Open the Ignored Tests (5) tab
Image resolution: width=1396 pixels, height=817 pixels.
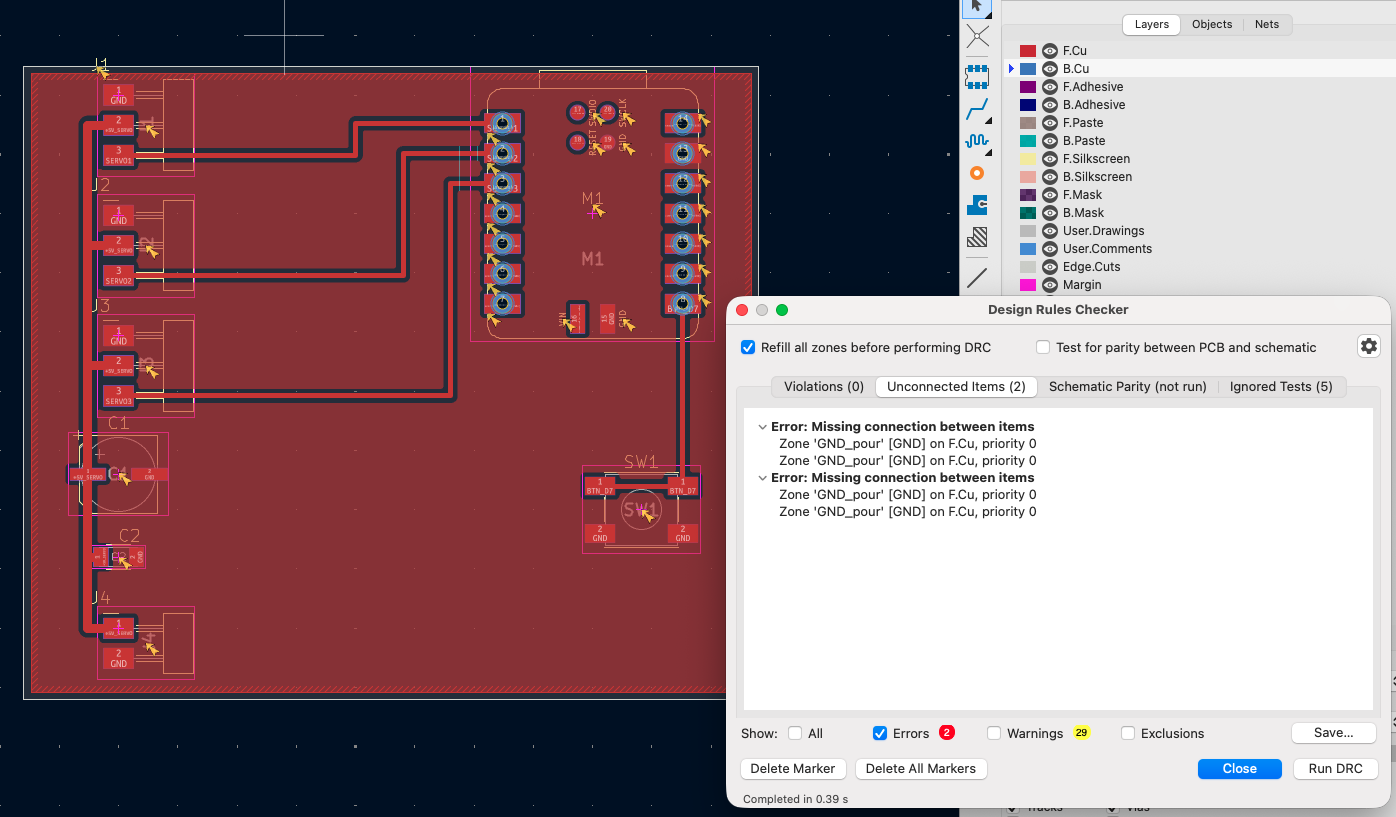pos(1281,386)
